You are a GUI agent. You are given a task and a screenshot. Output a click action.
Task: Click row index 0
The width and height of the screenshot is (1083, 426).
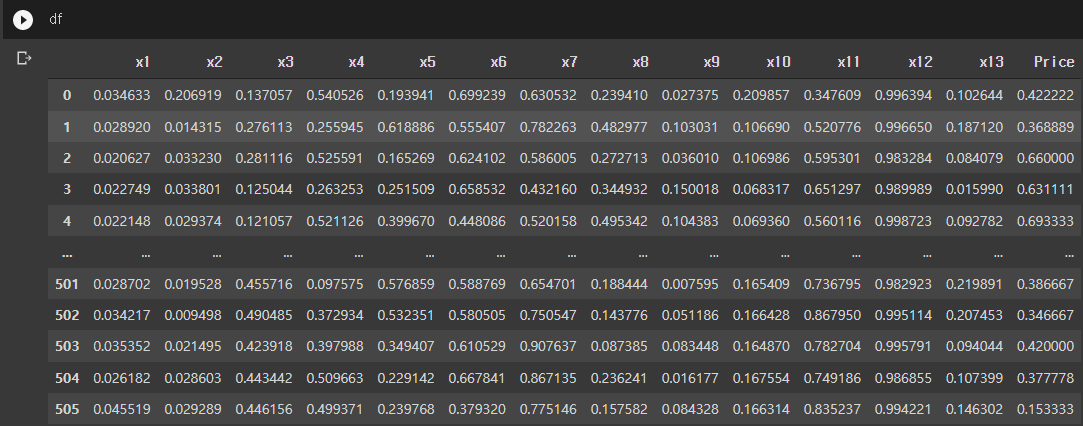click(67, 95)
